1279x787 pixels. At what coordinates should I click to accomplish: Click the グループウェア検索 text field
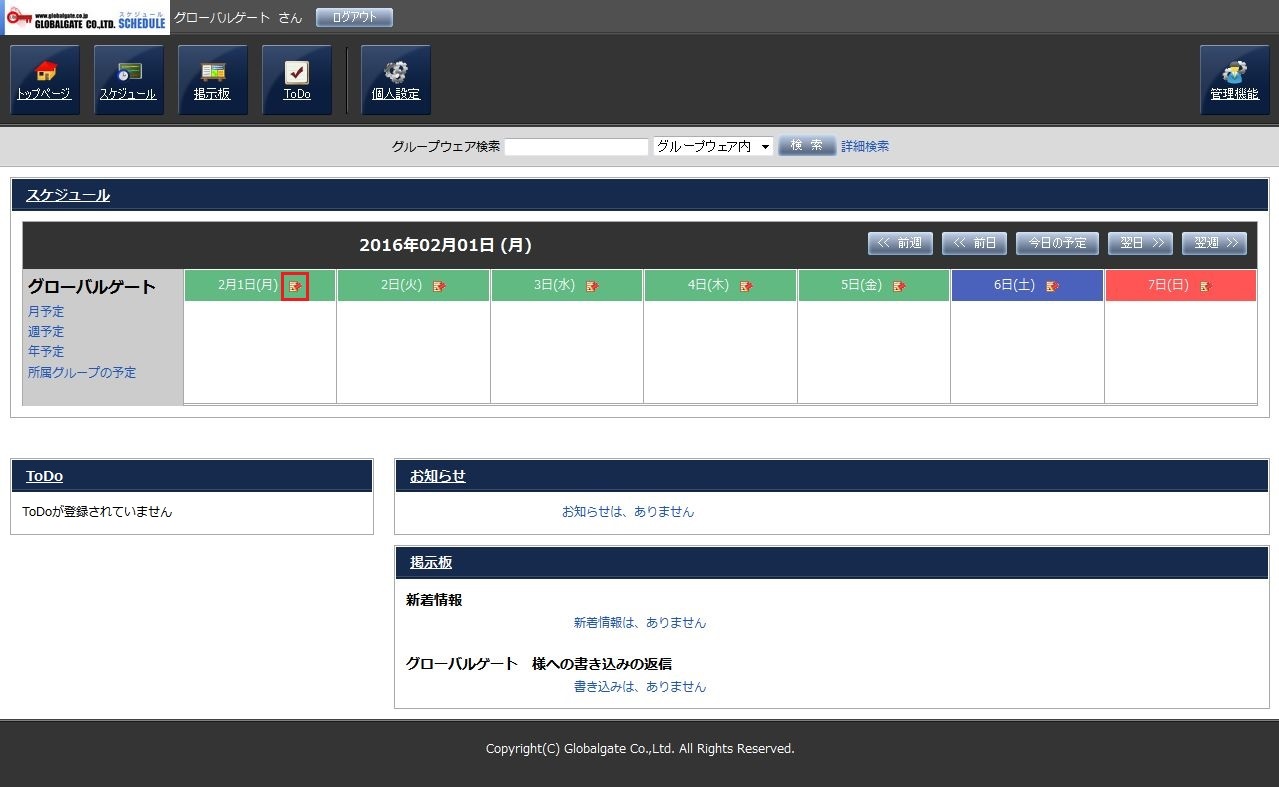pos(576,147)
